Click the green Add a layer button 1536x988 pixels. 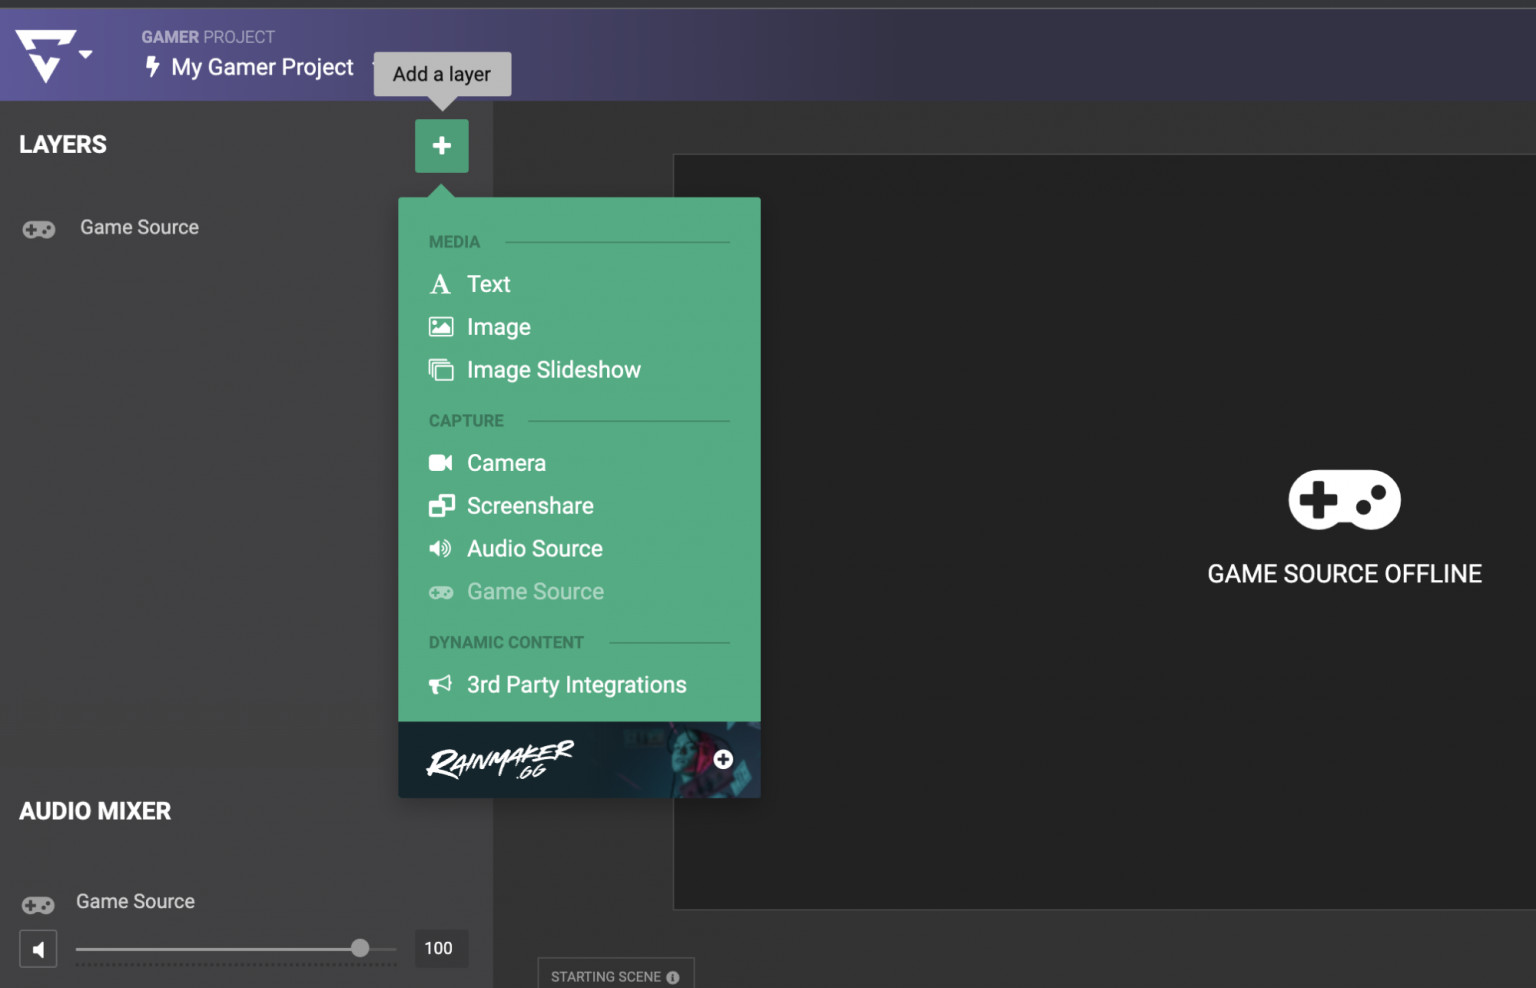click(x=441, y=146)
